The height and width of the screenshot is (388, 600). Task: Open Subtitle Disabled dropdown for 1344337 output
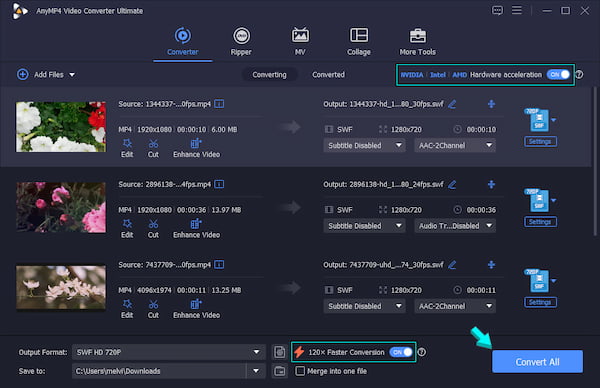coord(364,145)
